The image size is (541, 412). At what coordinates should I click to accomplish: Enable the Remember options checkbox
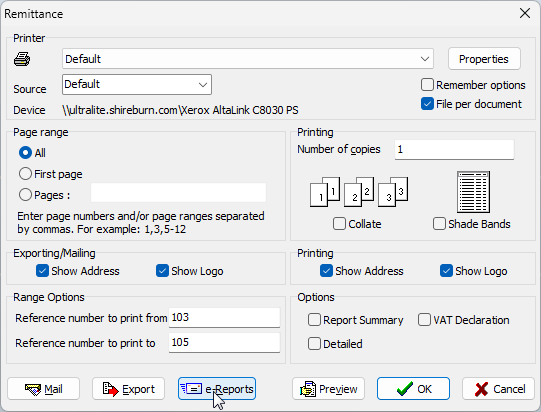point(427,85)
